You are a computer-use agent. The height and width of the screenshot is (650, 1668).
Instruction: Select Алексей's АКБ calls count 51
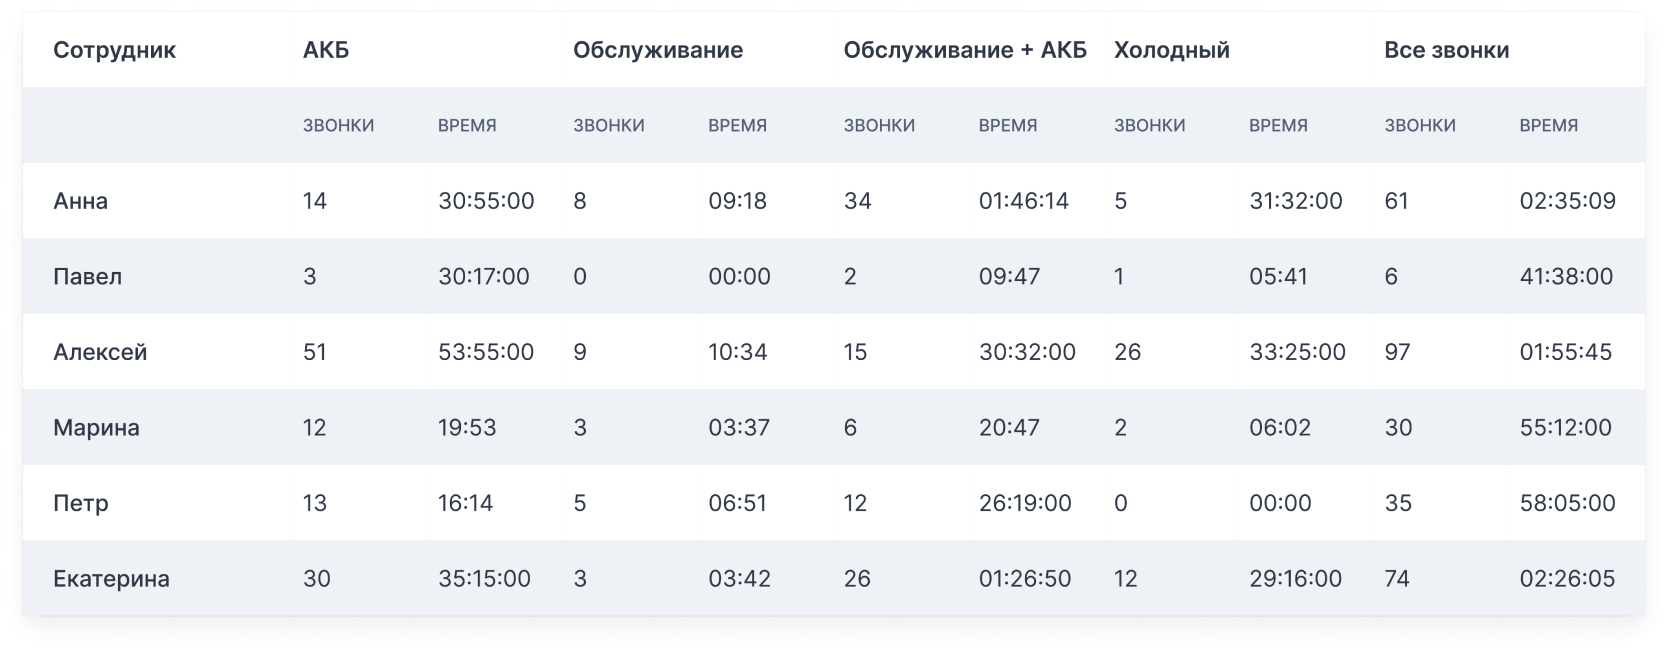pyautogui.click(x=314, y=352)
